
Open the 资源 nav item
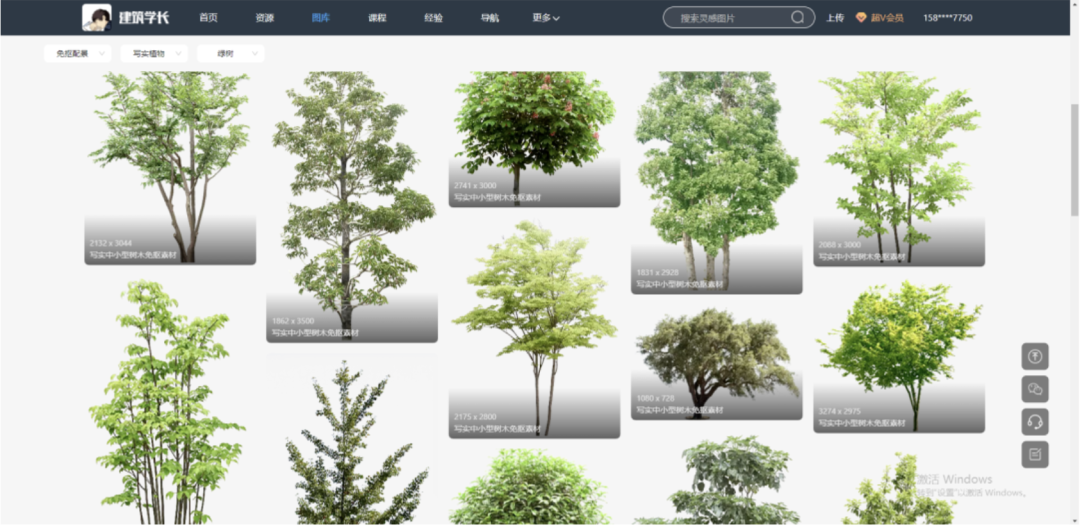264,18
